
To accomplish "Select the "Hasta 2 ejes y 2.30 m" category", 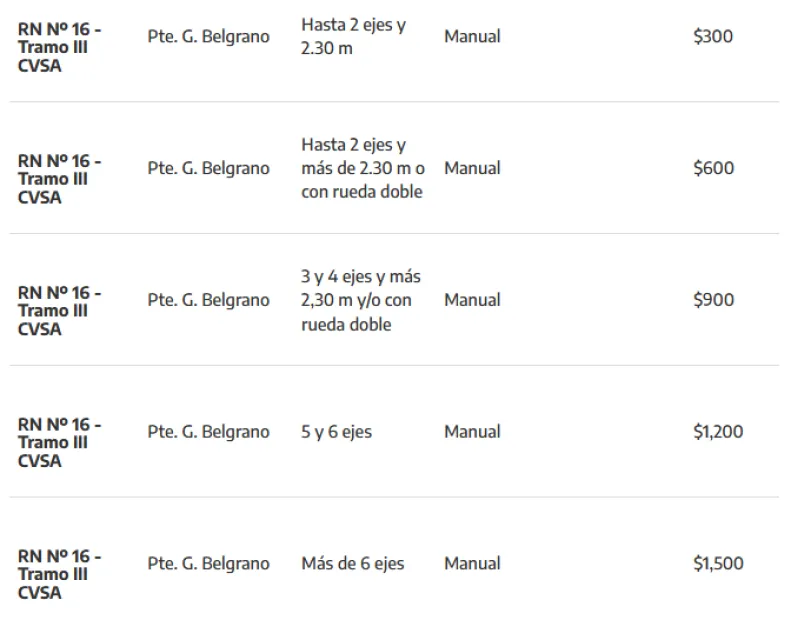I will pyautogui.click(x=353, y=37).
